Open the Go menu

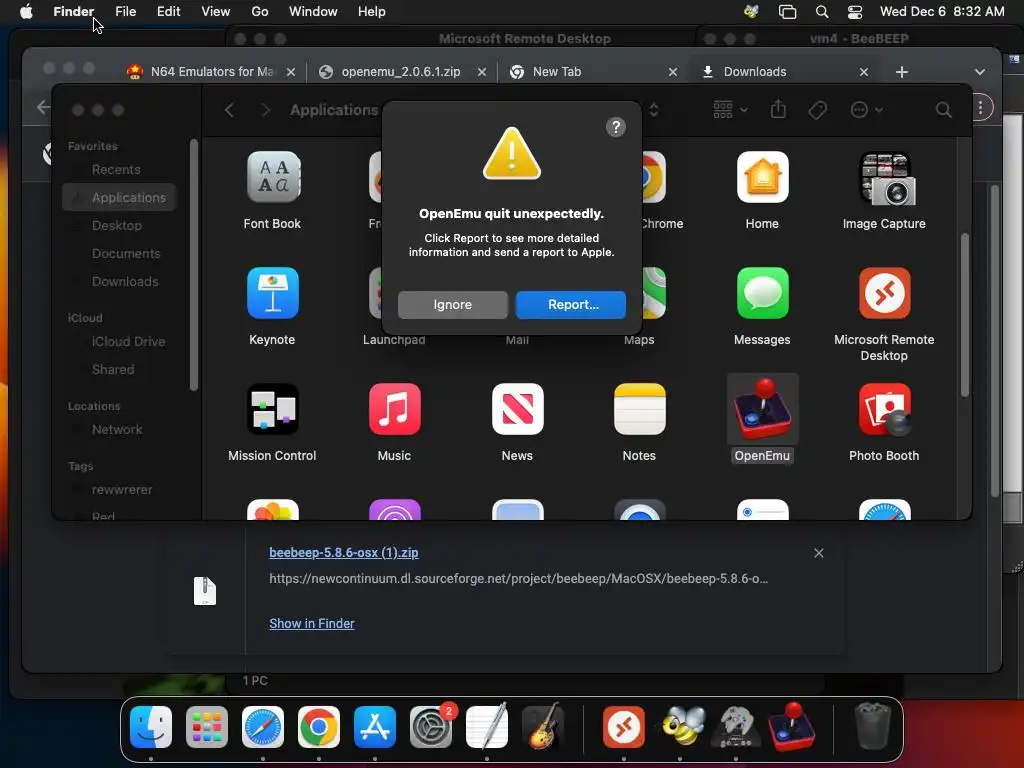tap(260, 12)
